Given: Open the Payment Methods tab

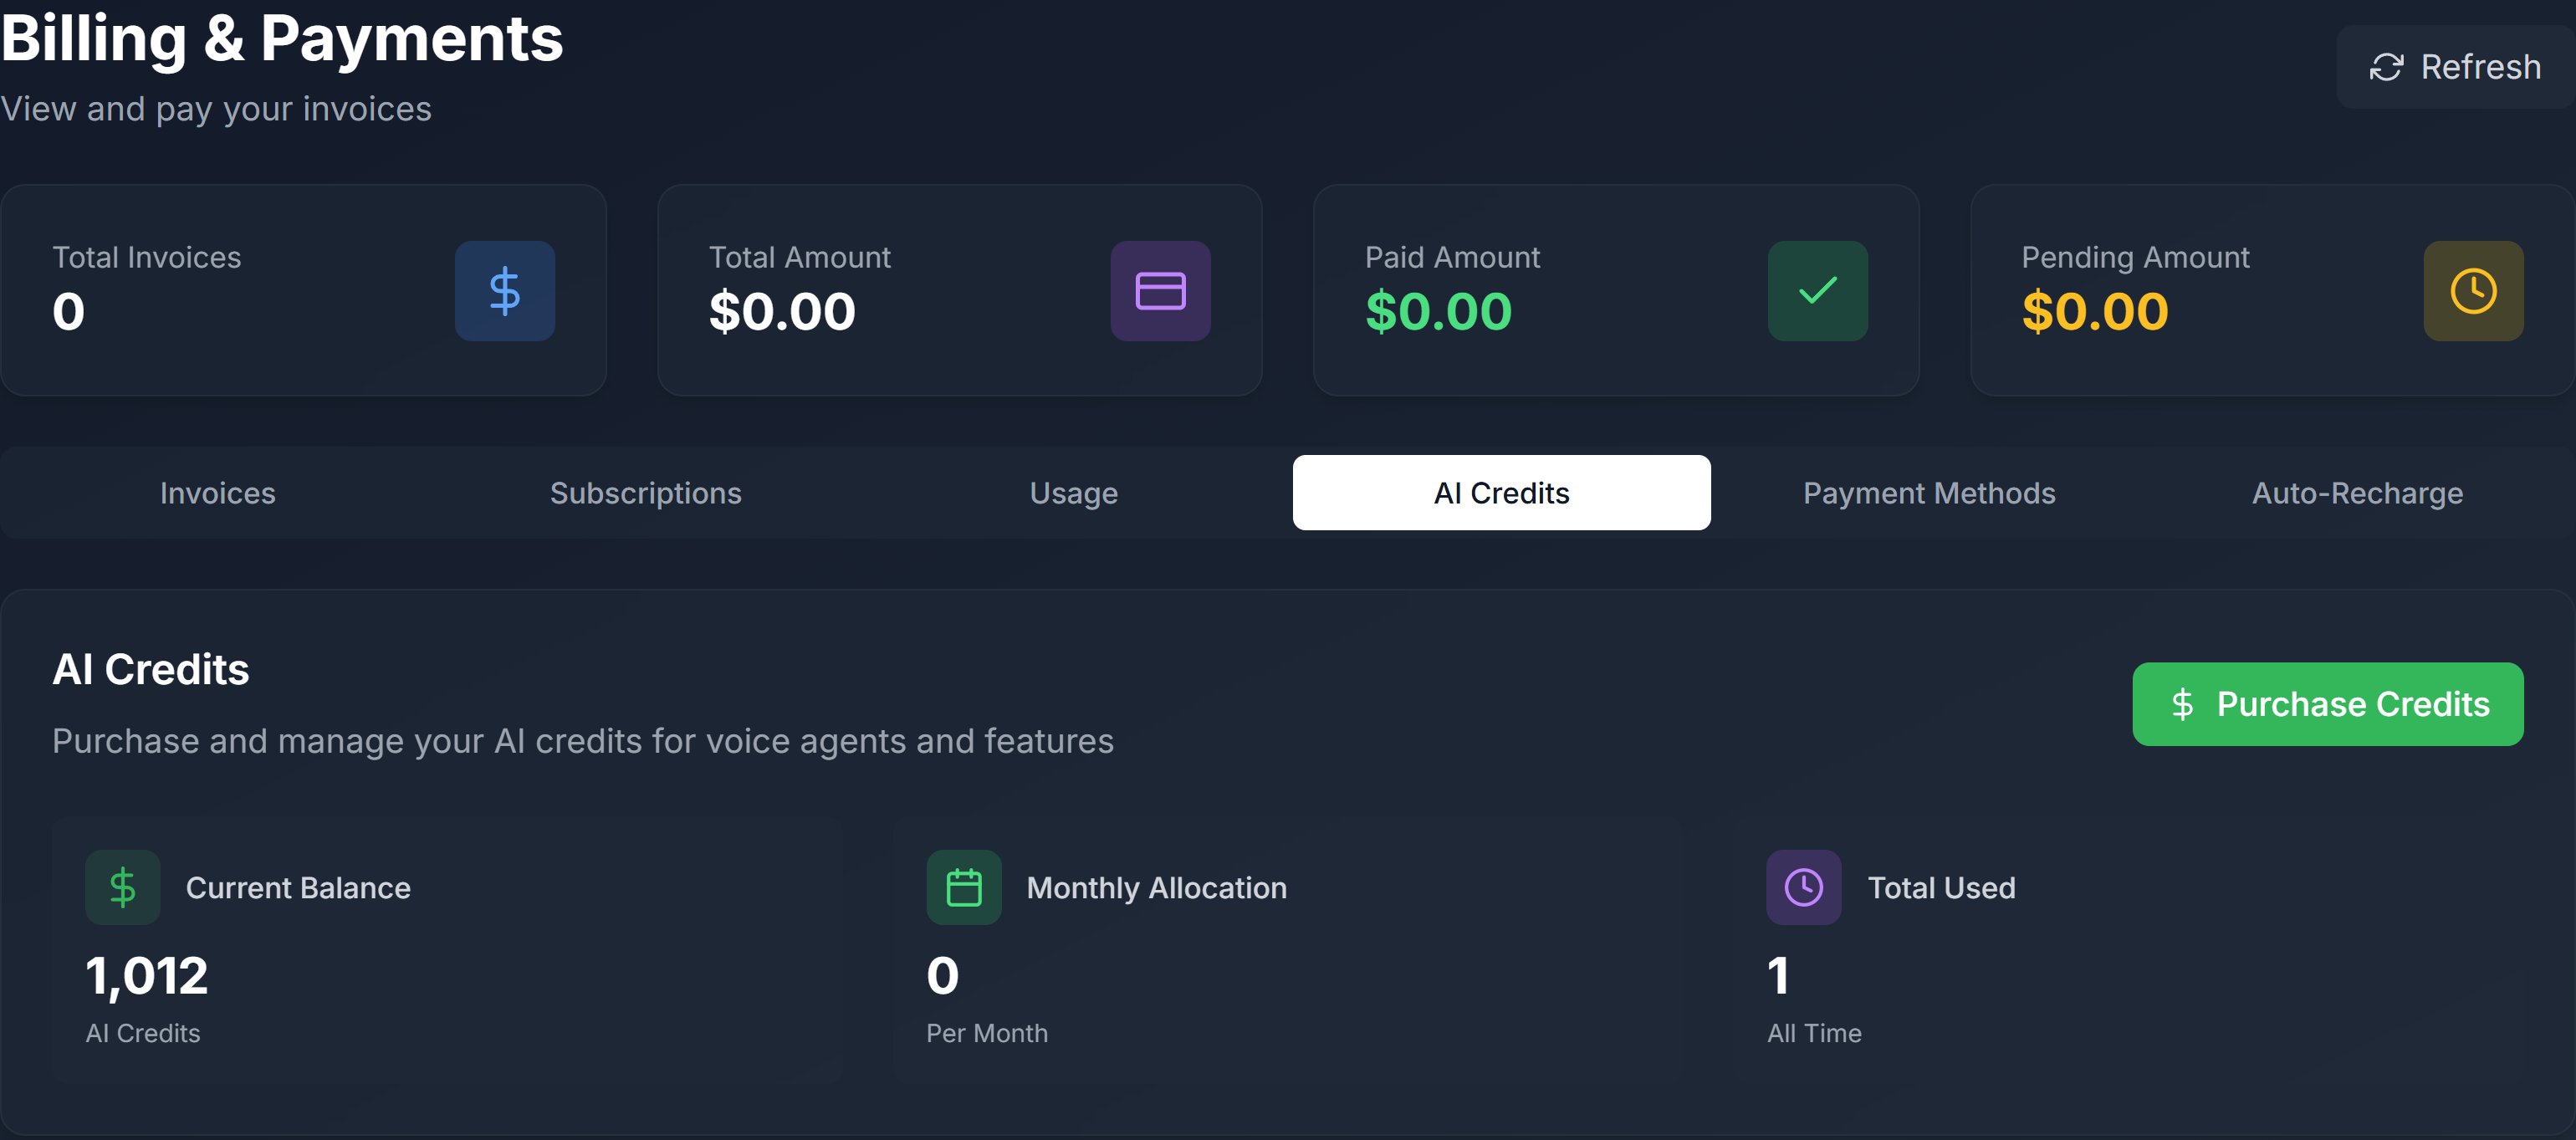Looking at the screenshot, I should point(1929,493).
